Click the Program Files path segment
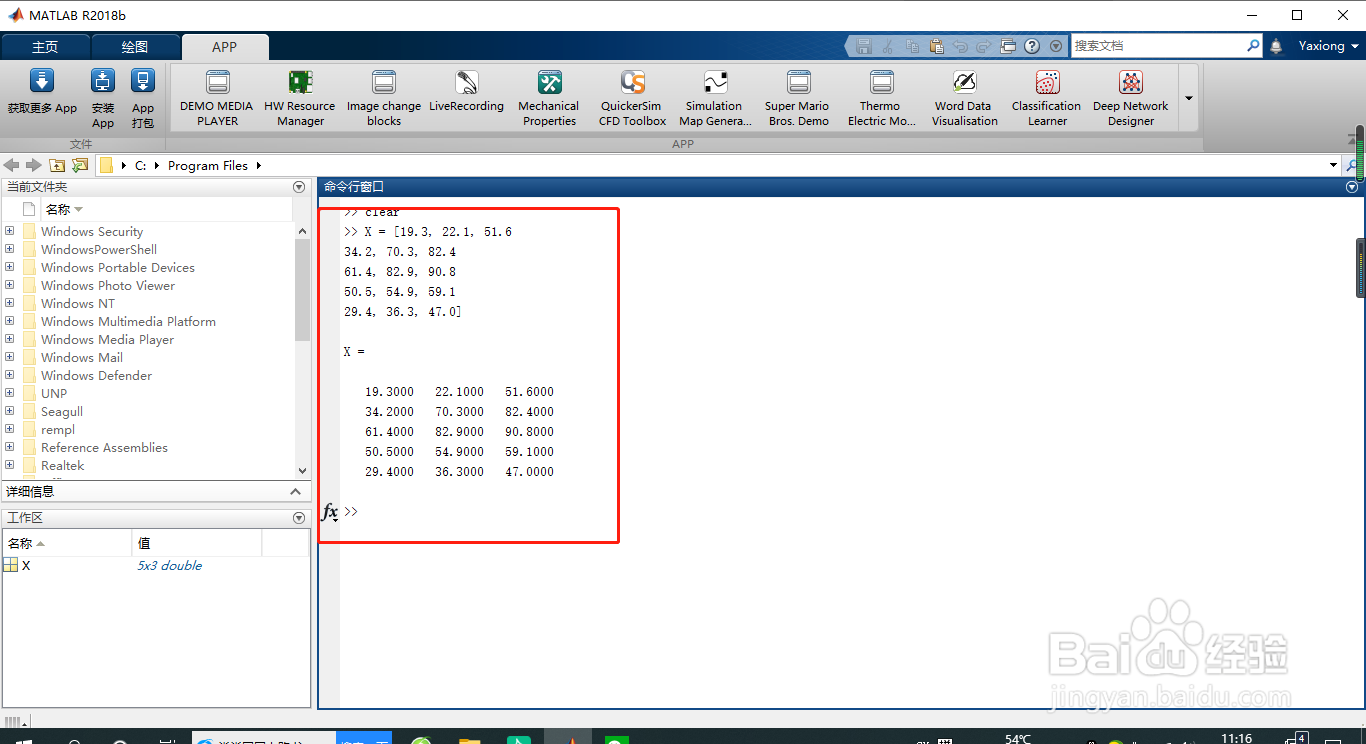 208,166
